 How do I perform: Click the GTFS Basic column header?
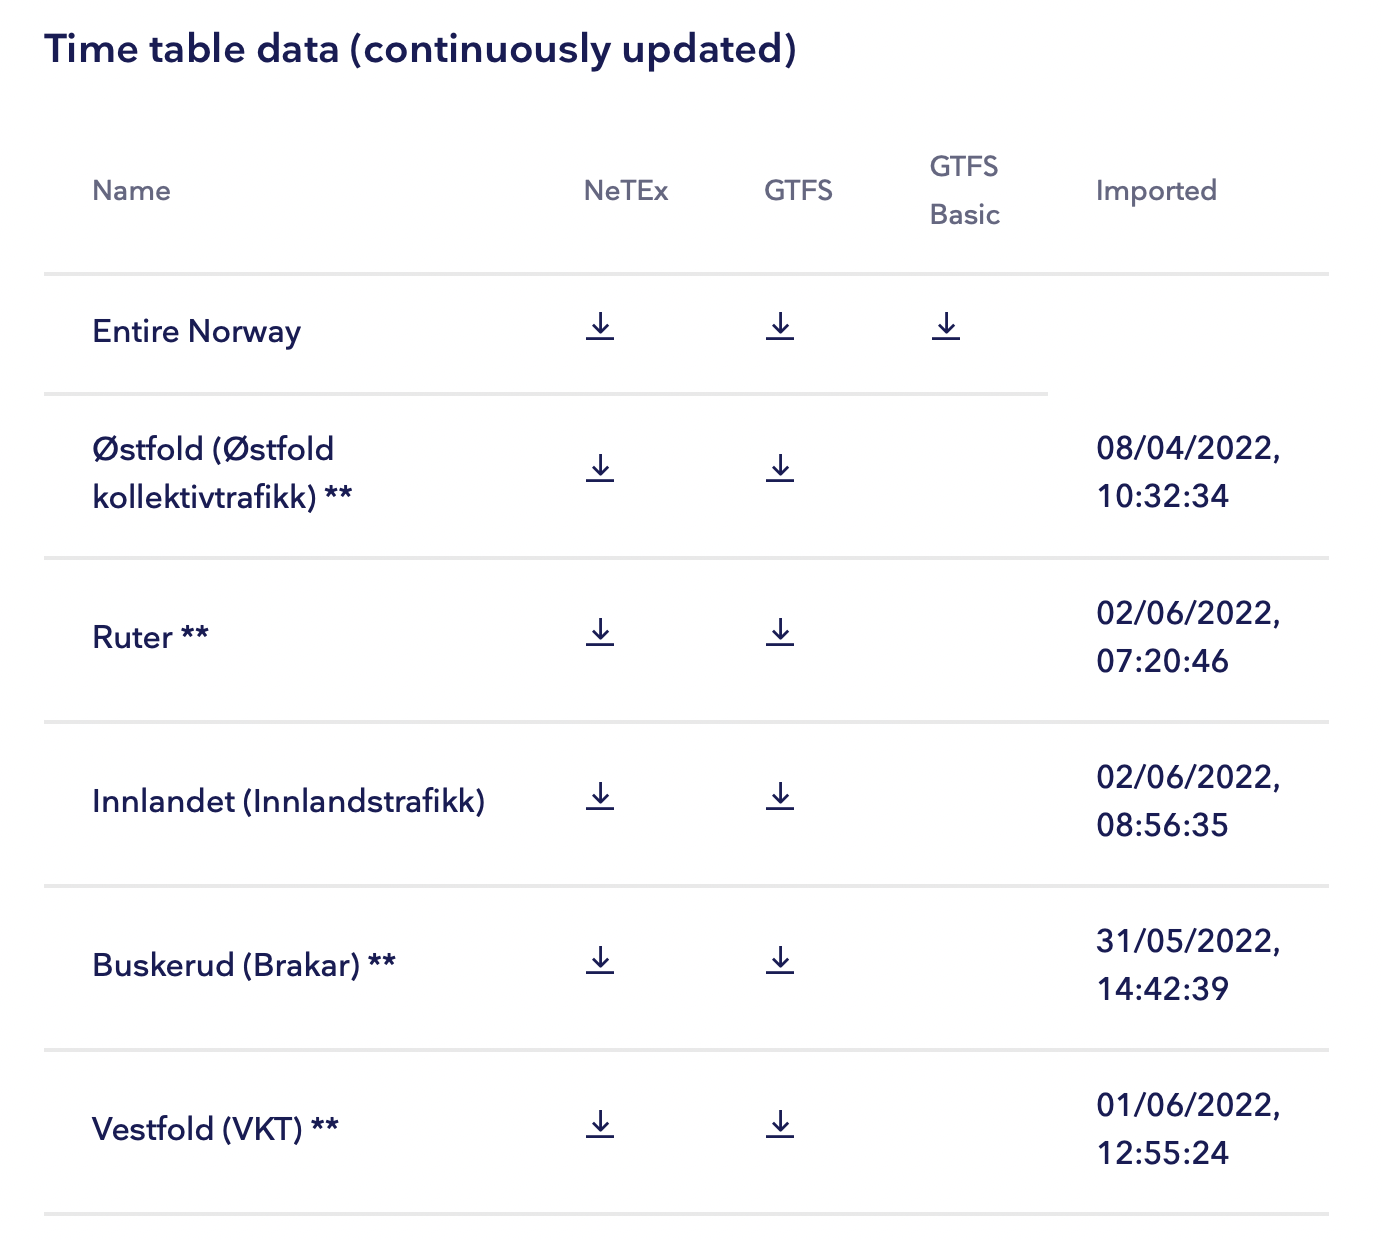coord(964,190)
